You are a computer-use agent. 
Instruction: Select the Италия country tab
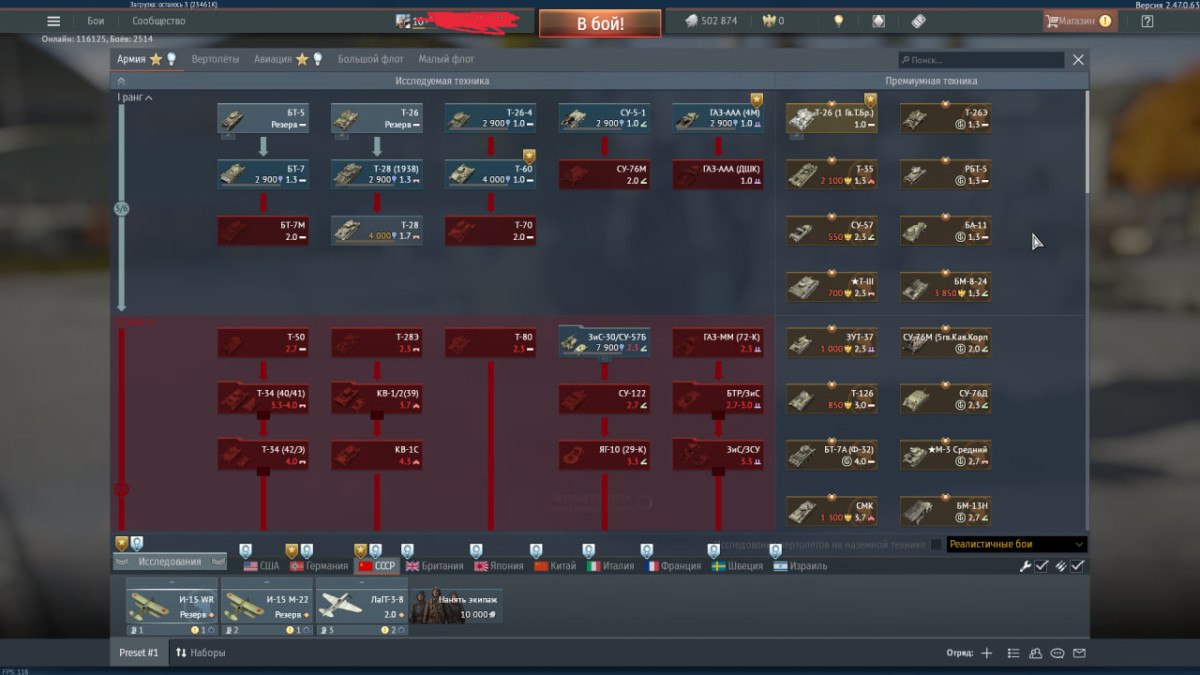(612, 566)
